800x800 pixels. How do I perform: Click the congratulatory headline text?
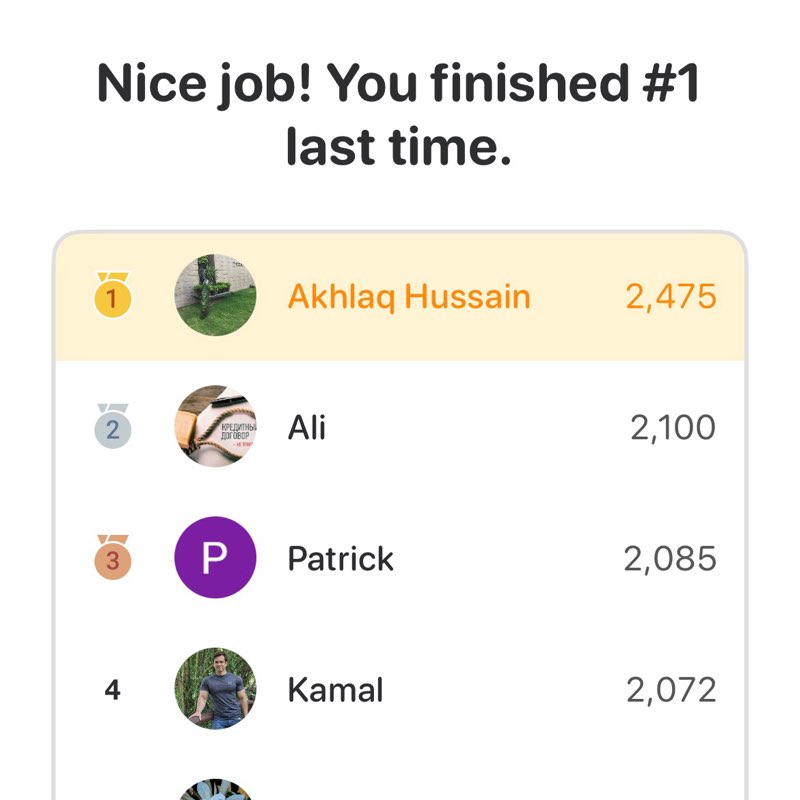click(400, 112)
